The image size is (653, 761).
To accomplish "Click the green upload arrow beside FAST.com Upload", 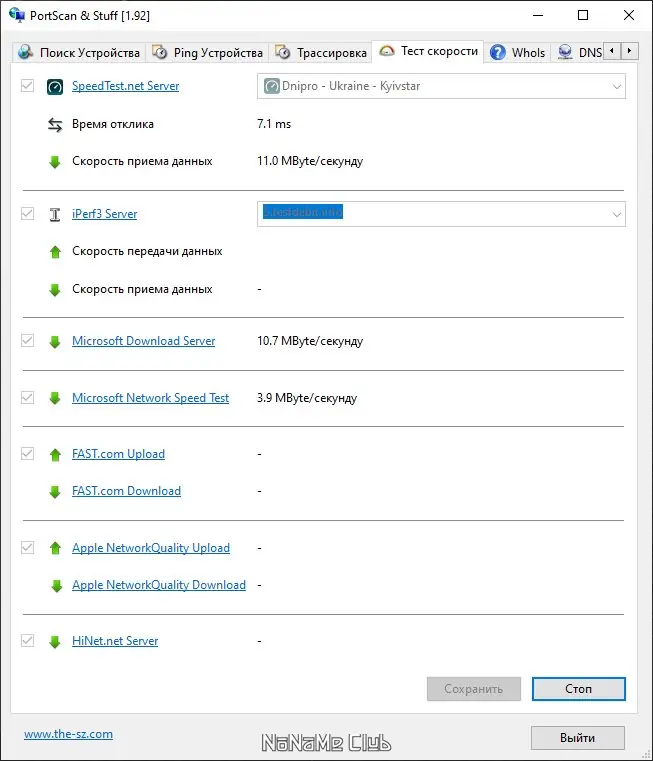I will (x=55, y=454).
